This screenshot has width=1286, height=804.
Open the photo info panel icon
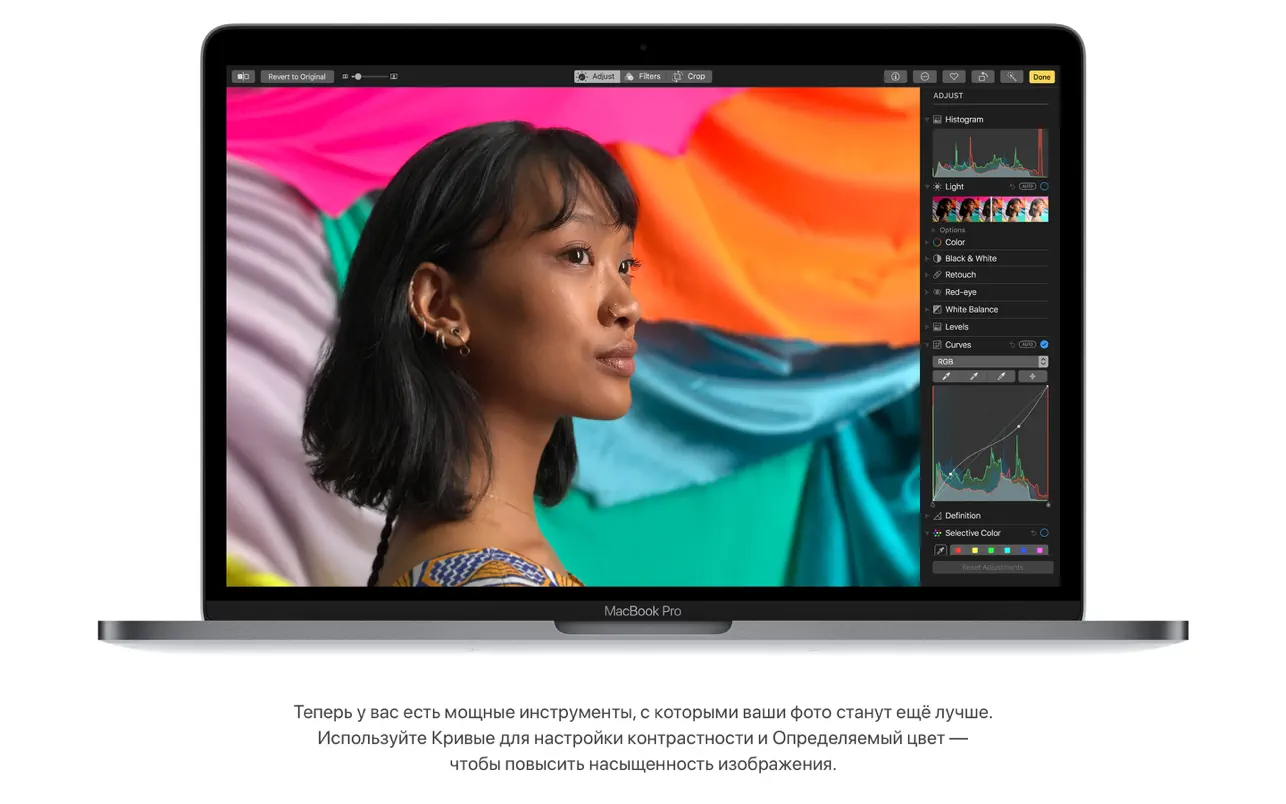pos(895,76)
